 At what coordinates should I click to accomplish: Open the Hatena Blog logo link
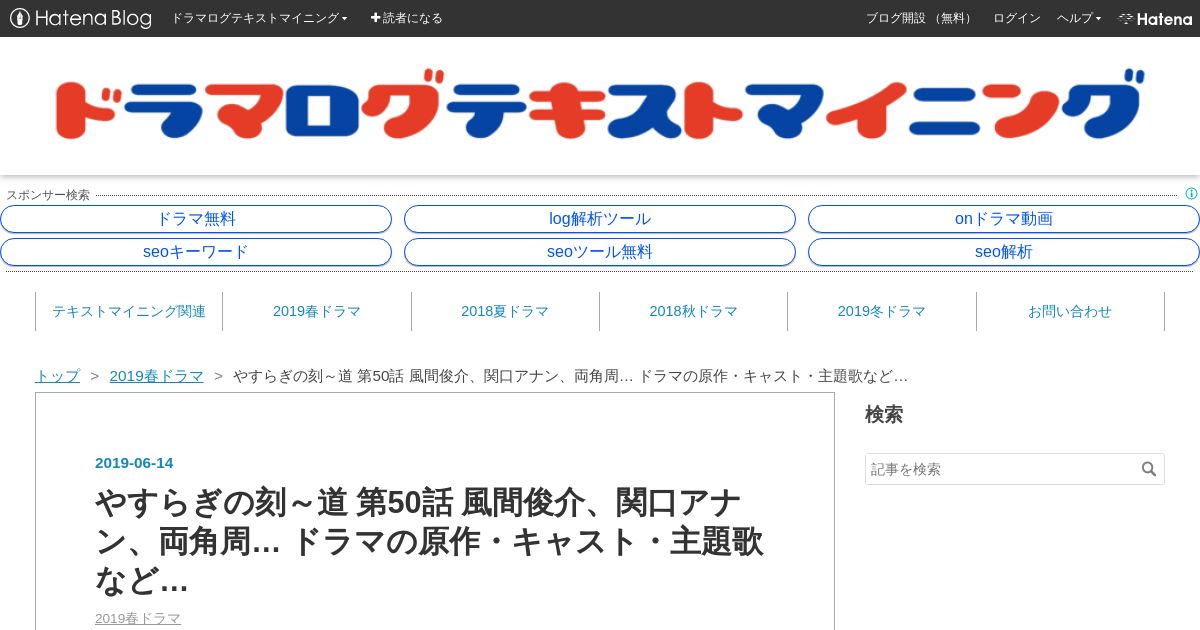[81, 18]
